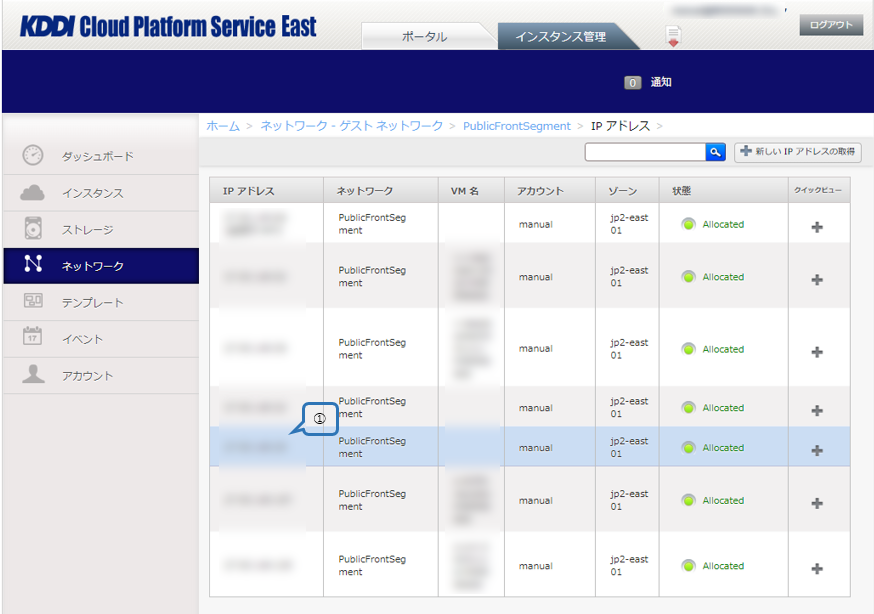Open the 通知 notifications link

click(x=661, y=82)
